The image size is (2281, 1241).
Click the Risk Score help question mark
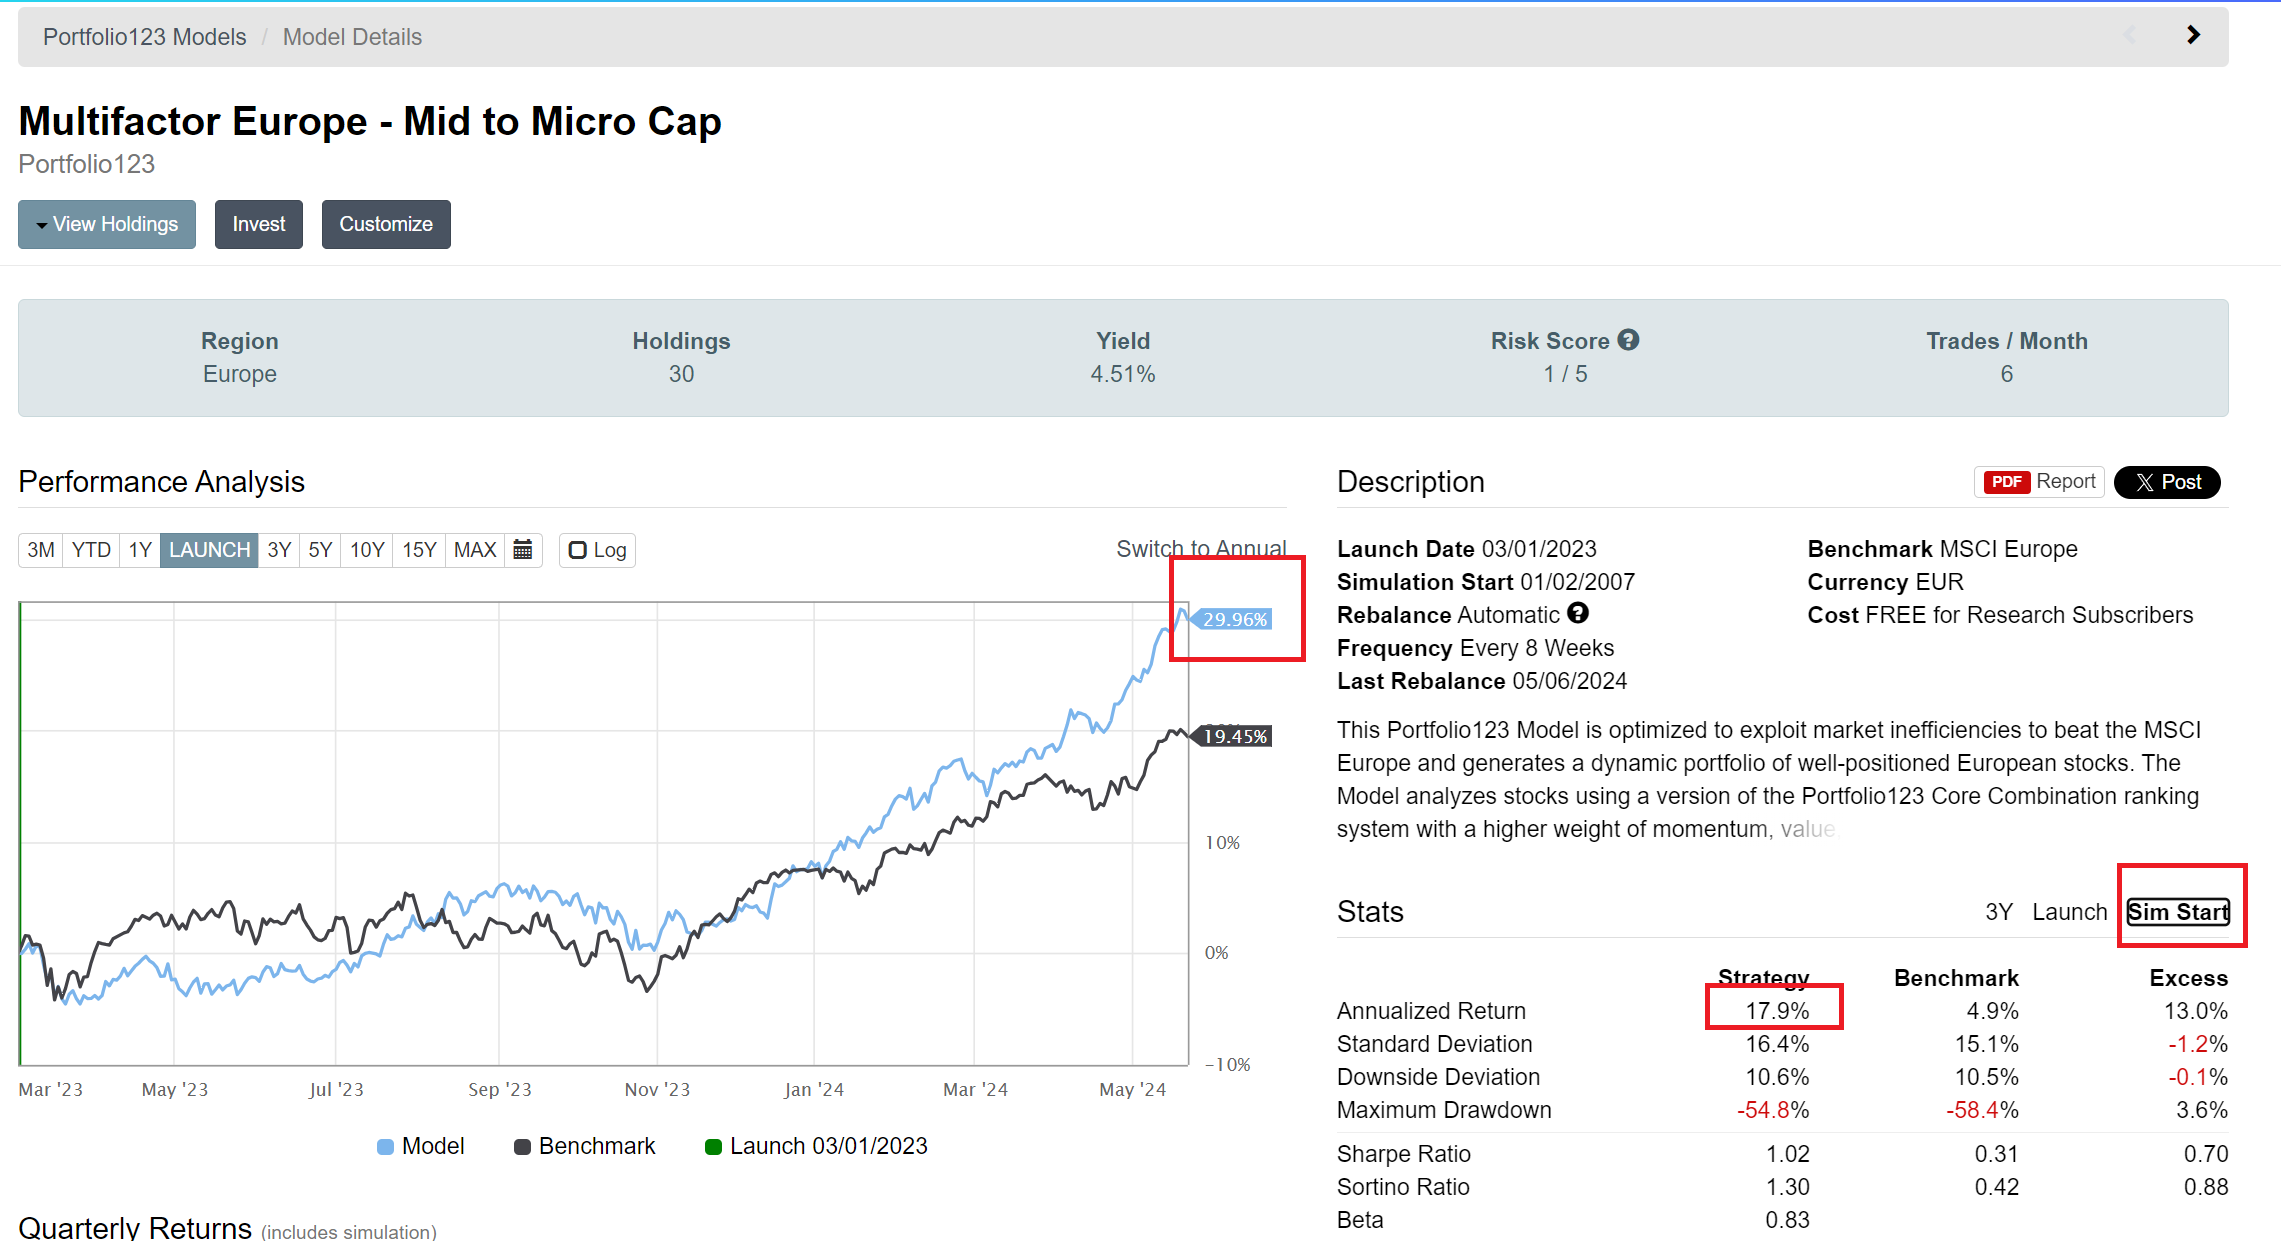pos(1628,340)
